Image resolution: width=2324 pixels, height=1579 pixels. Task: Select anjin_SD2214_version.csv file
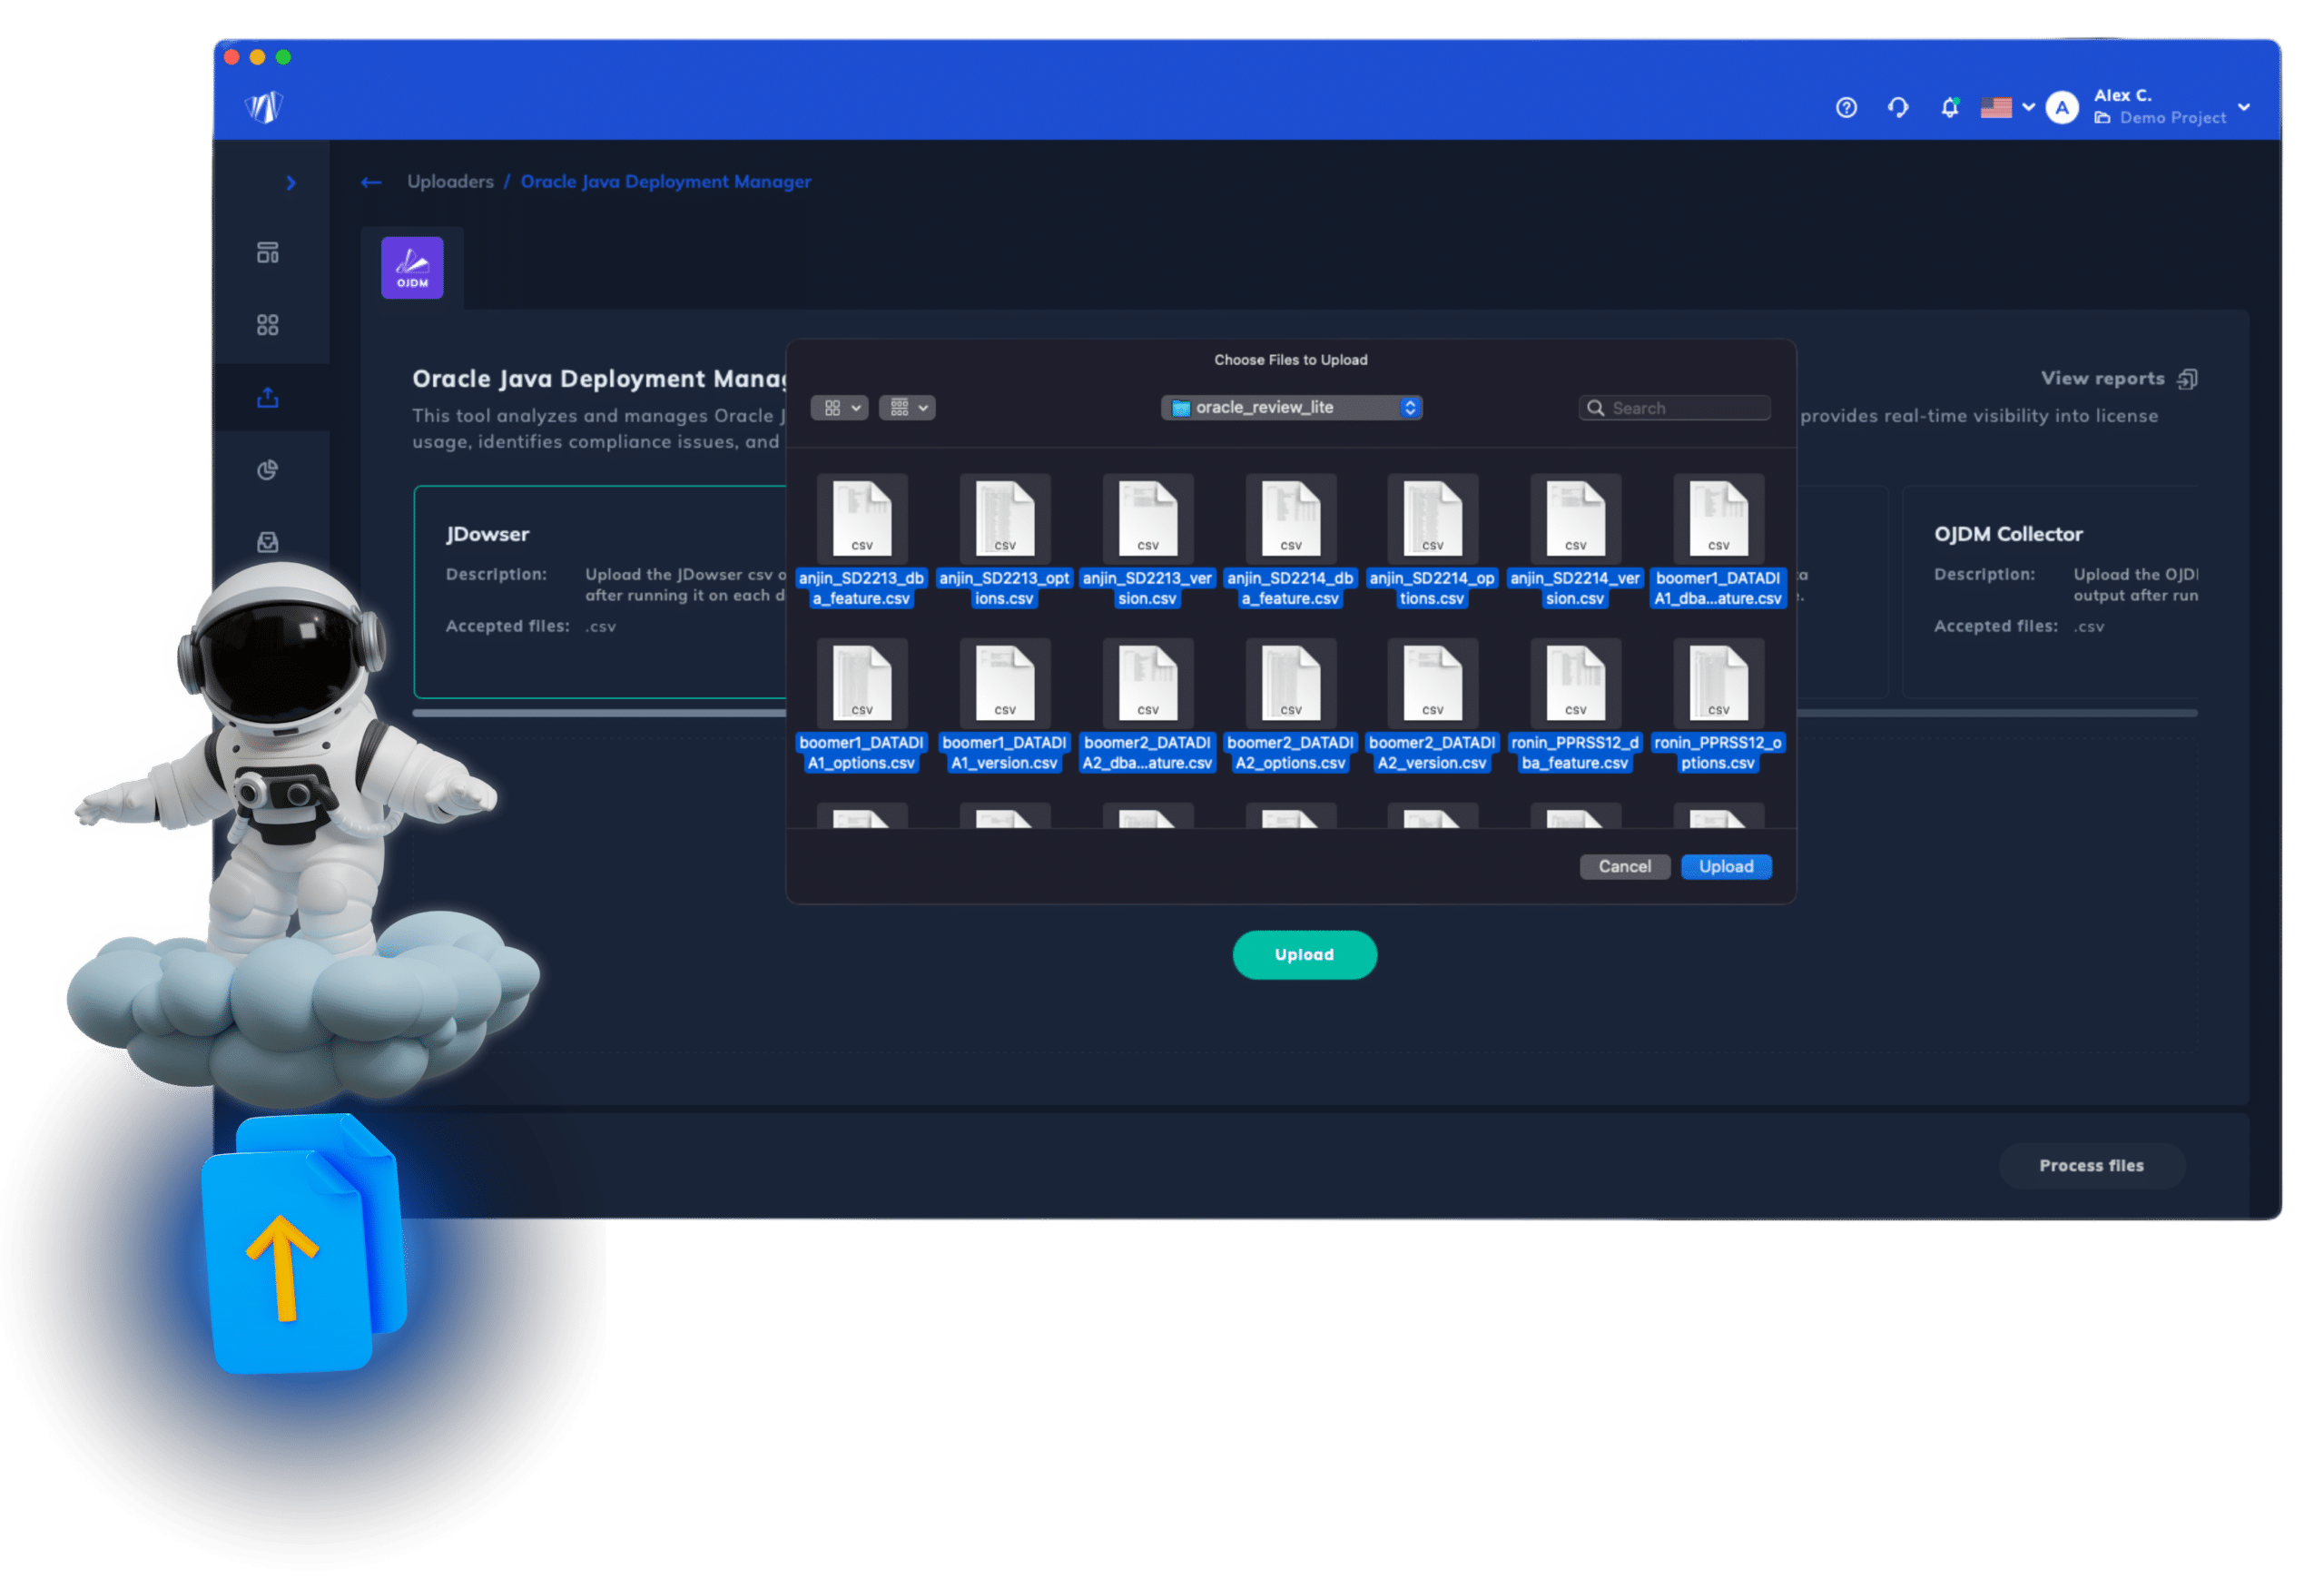(1575, 542)
